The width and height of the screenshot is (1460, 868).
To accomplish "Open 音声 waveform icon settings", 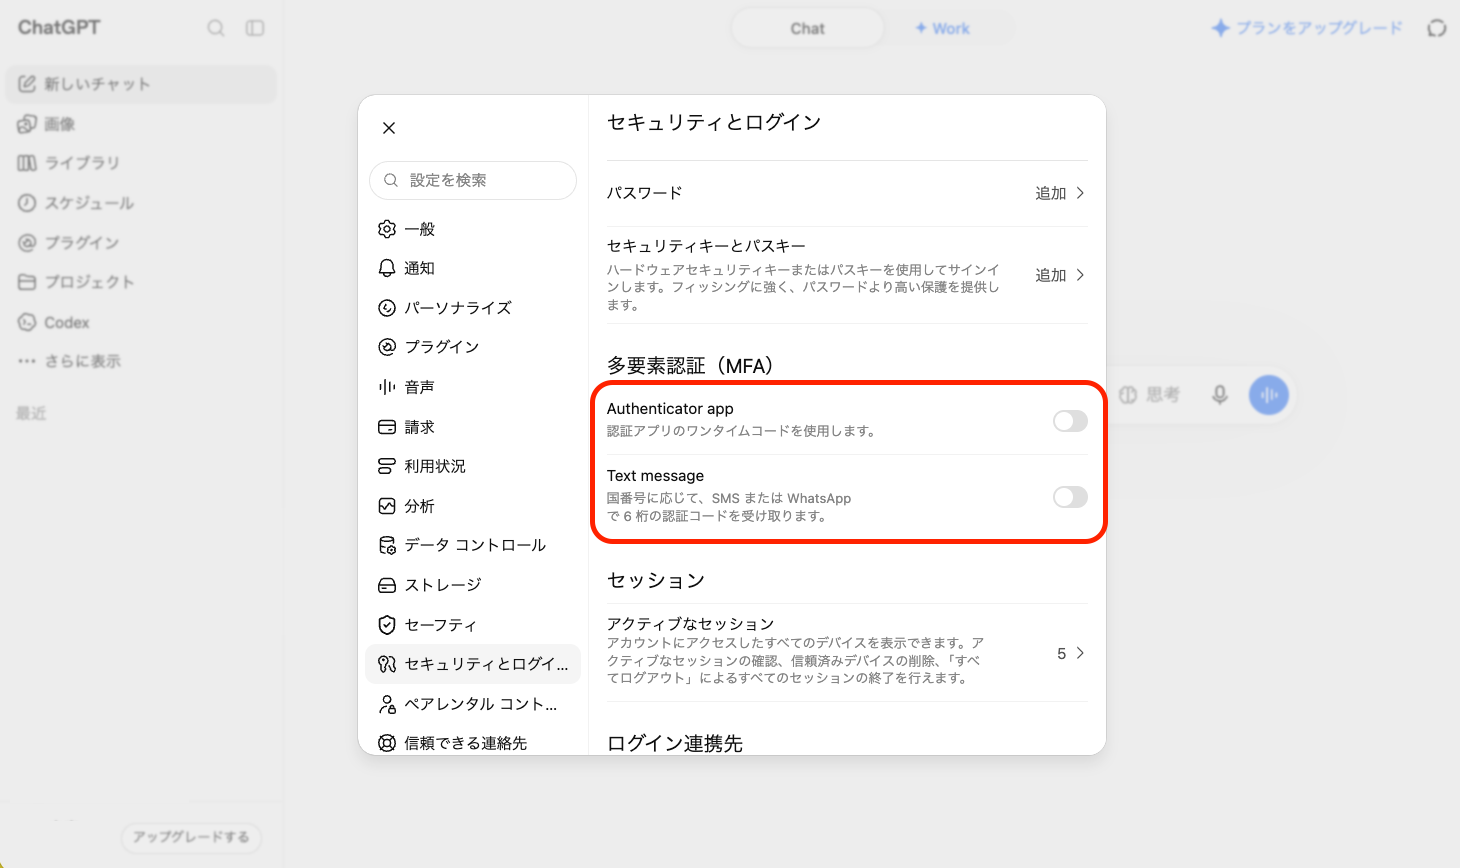I will tap(387, 387).
